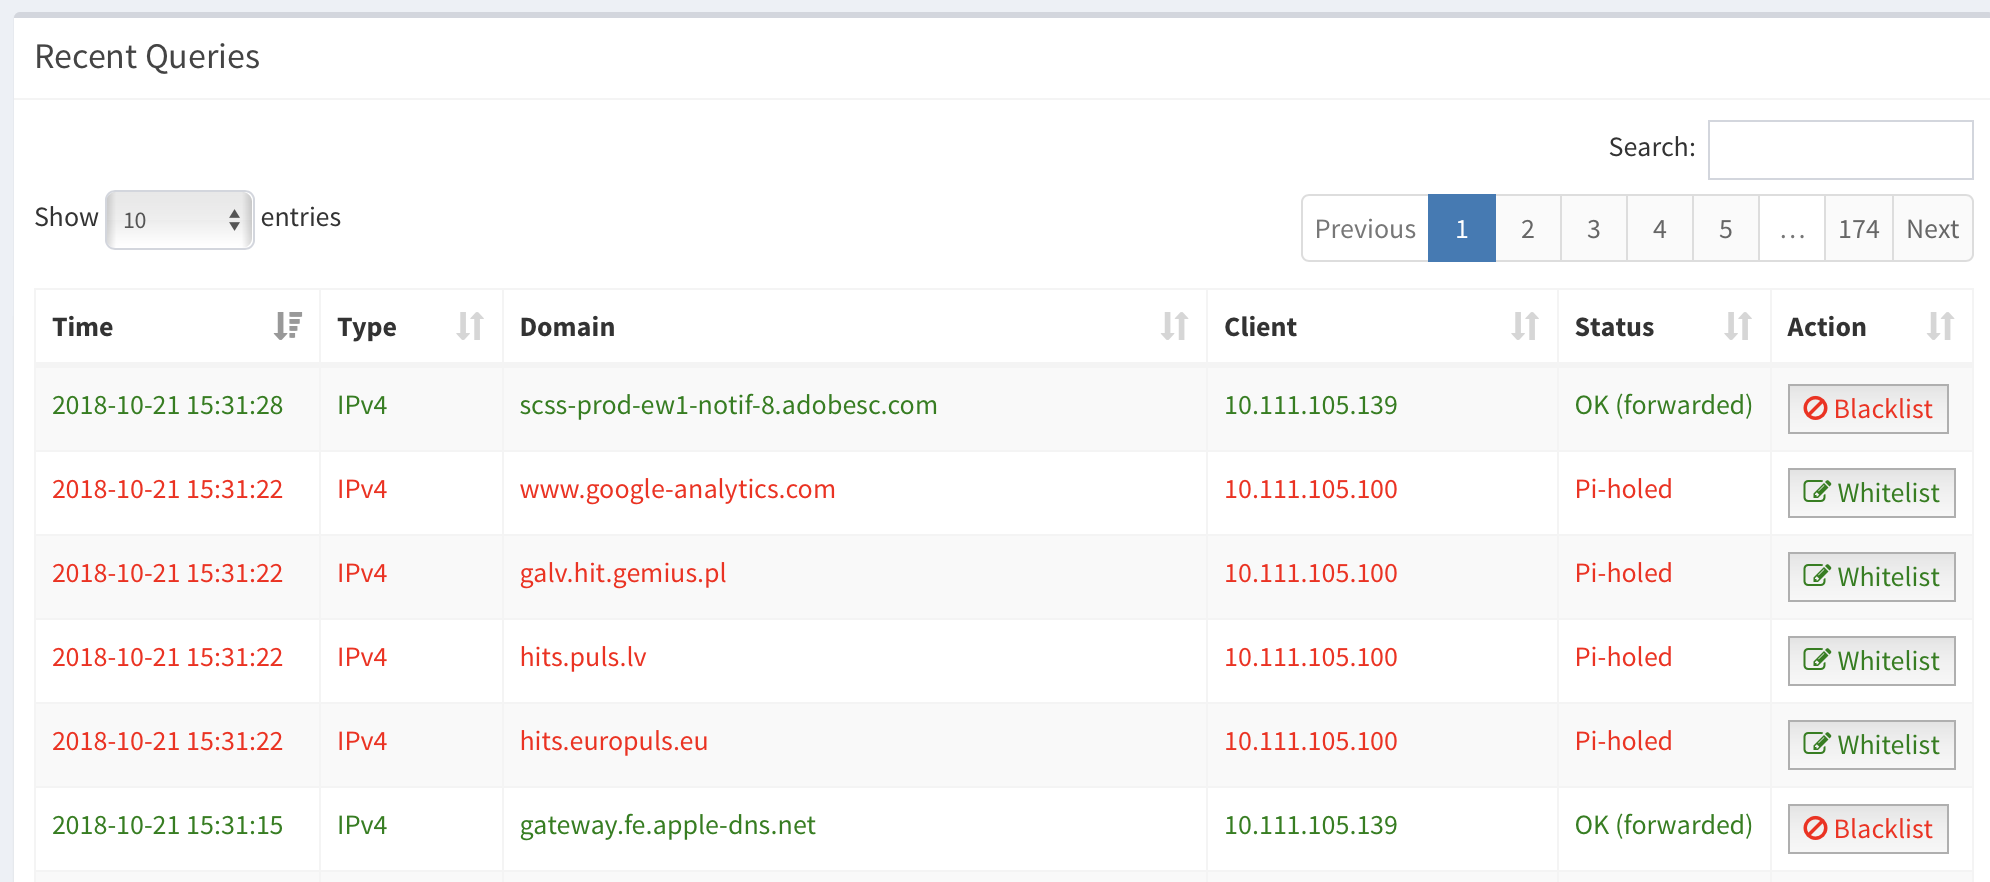This screenshot has width=1990, height=882.
Task: Jump to page 5 of results
Action: (1725, 229)
